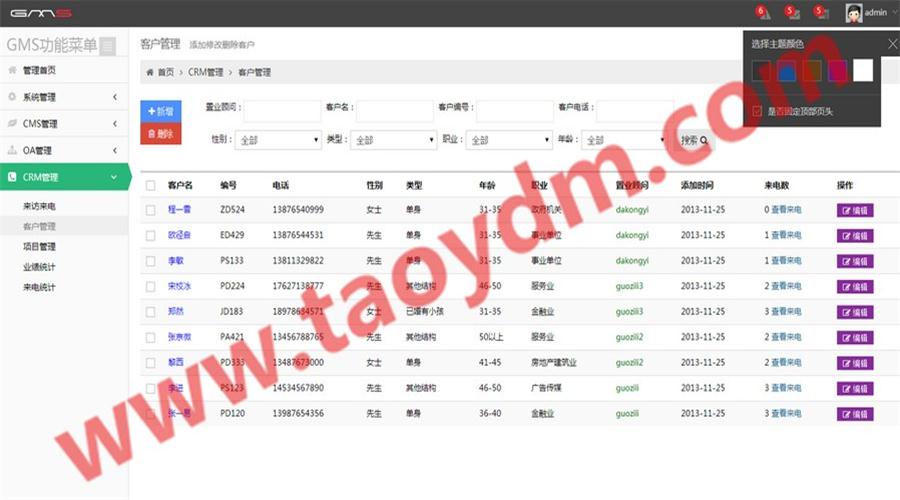Click the leaf icon beside CMS管理
The height and width of the screenshot is (500, 900).
click(12, 123)
